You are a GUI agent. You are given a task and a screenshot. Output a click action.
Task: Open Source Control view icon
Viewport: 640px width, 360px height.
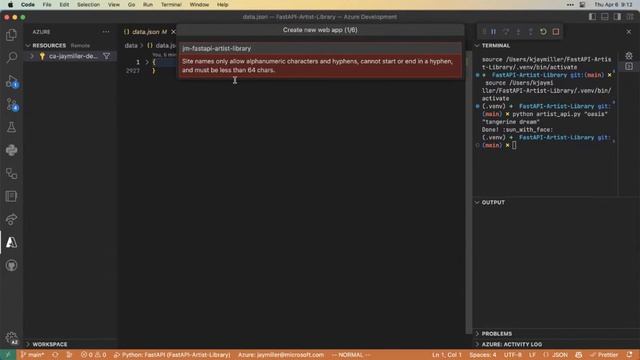click(x=11, y=104)
